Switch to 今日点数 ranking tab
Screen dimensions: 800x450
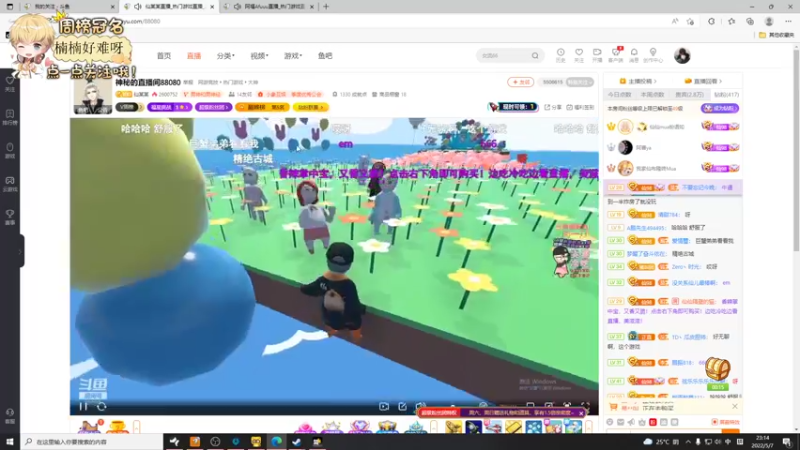click(619, 94)
